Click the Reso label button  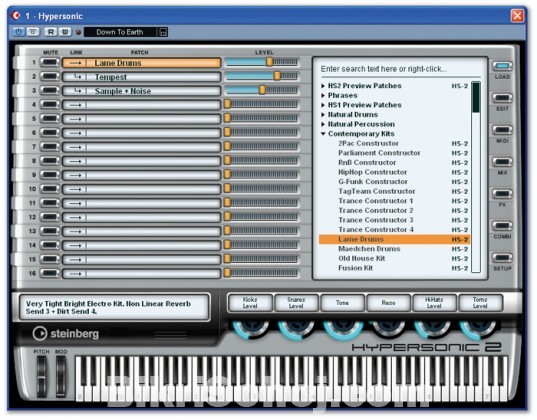[388, 303]
